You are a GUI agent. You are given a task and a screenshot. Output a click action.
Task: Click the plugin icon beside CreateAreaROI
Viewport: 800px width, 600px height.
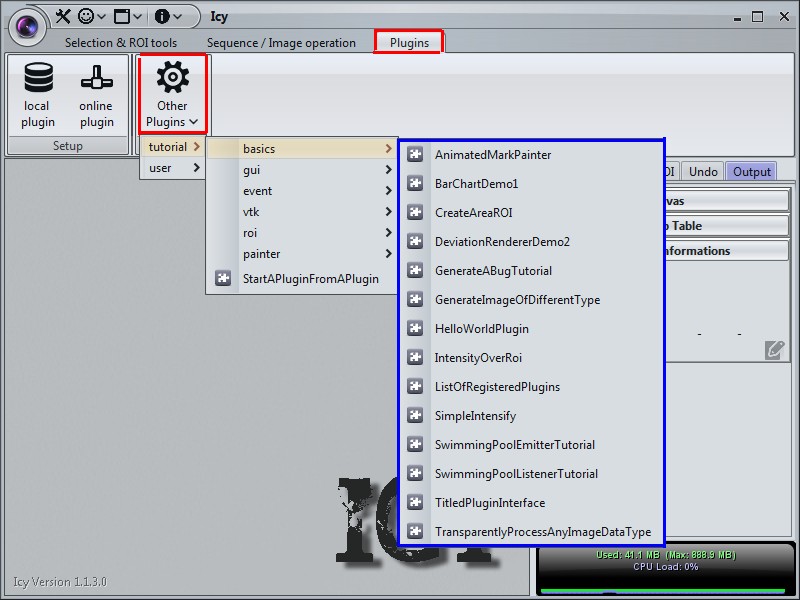pos(415,212)
